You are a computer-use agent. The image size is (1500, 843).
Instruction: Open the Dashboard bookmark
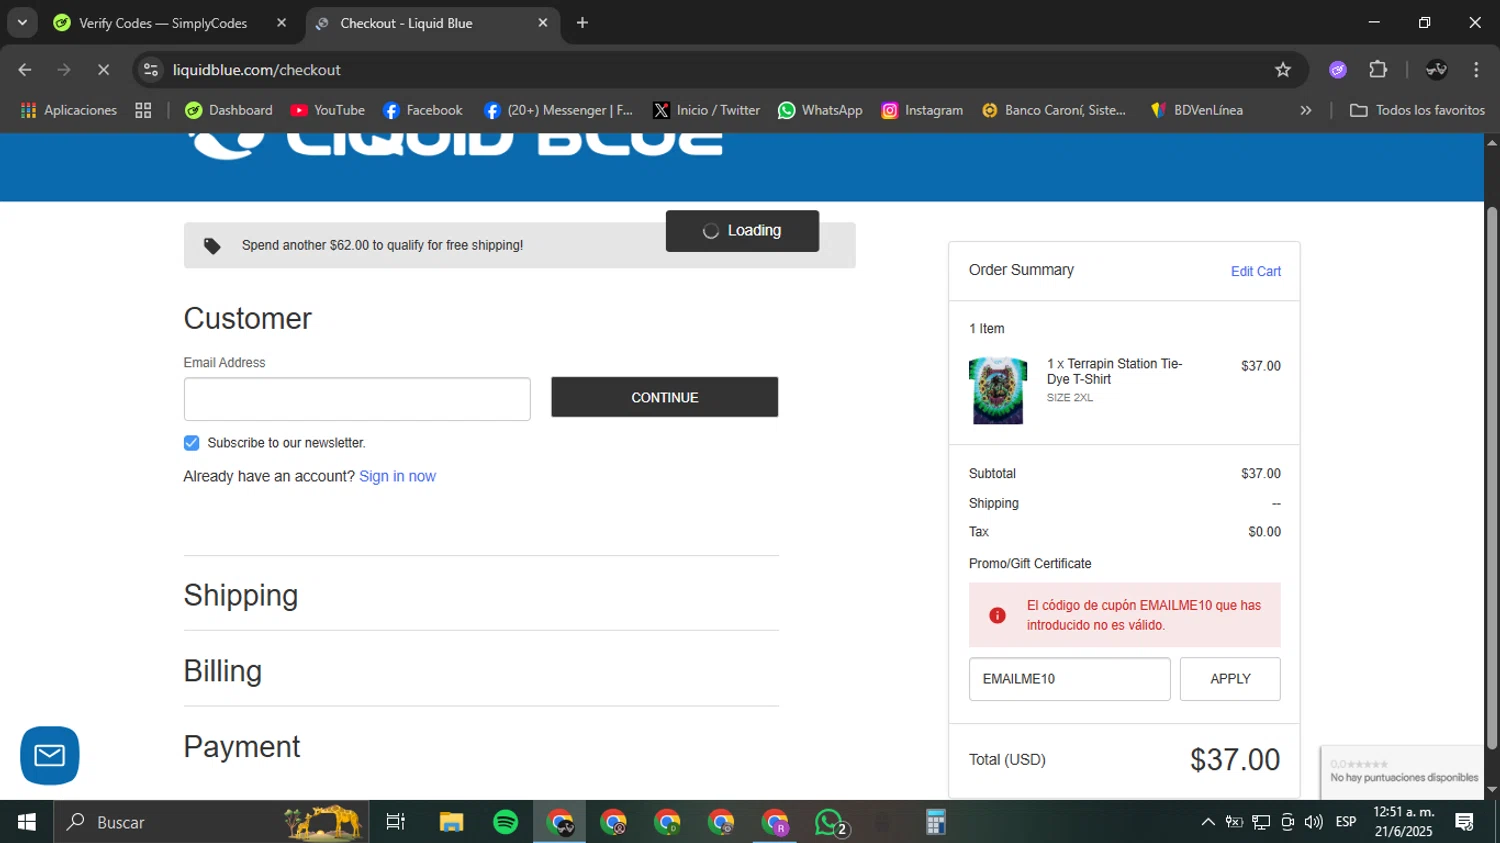[229, 110]
